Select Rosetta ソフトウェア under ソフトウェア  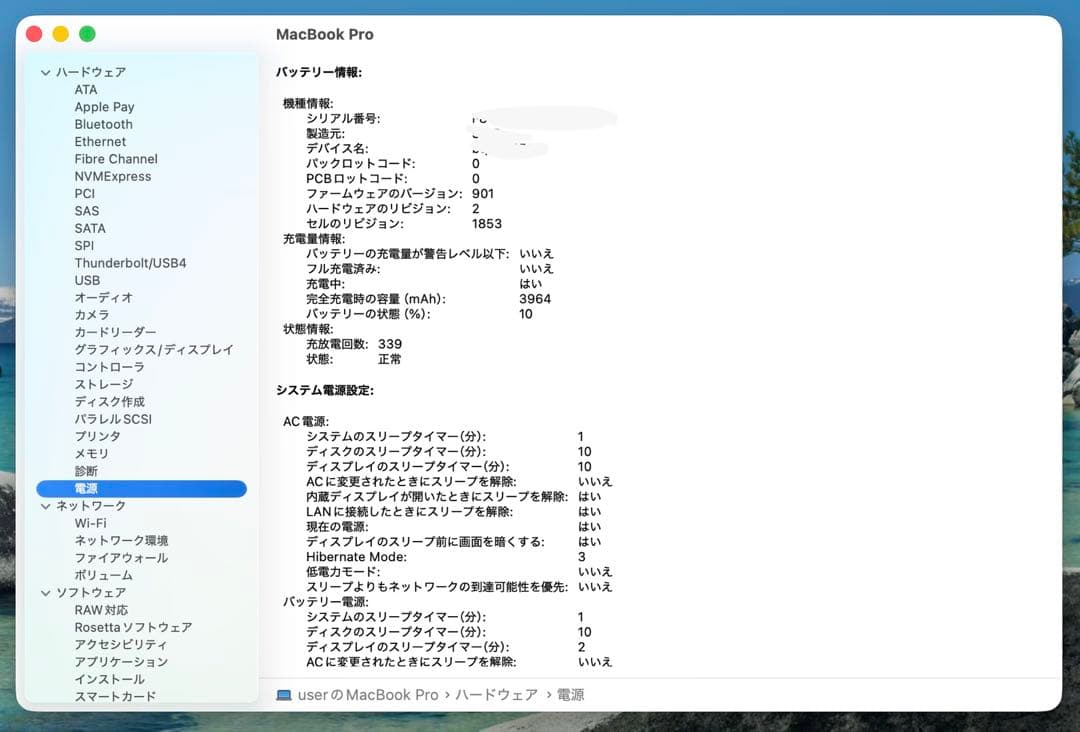(131, 627)
